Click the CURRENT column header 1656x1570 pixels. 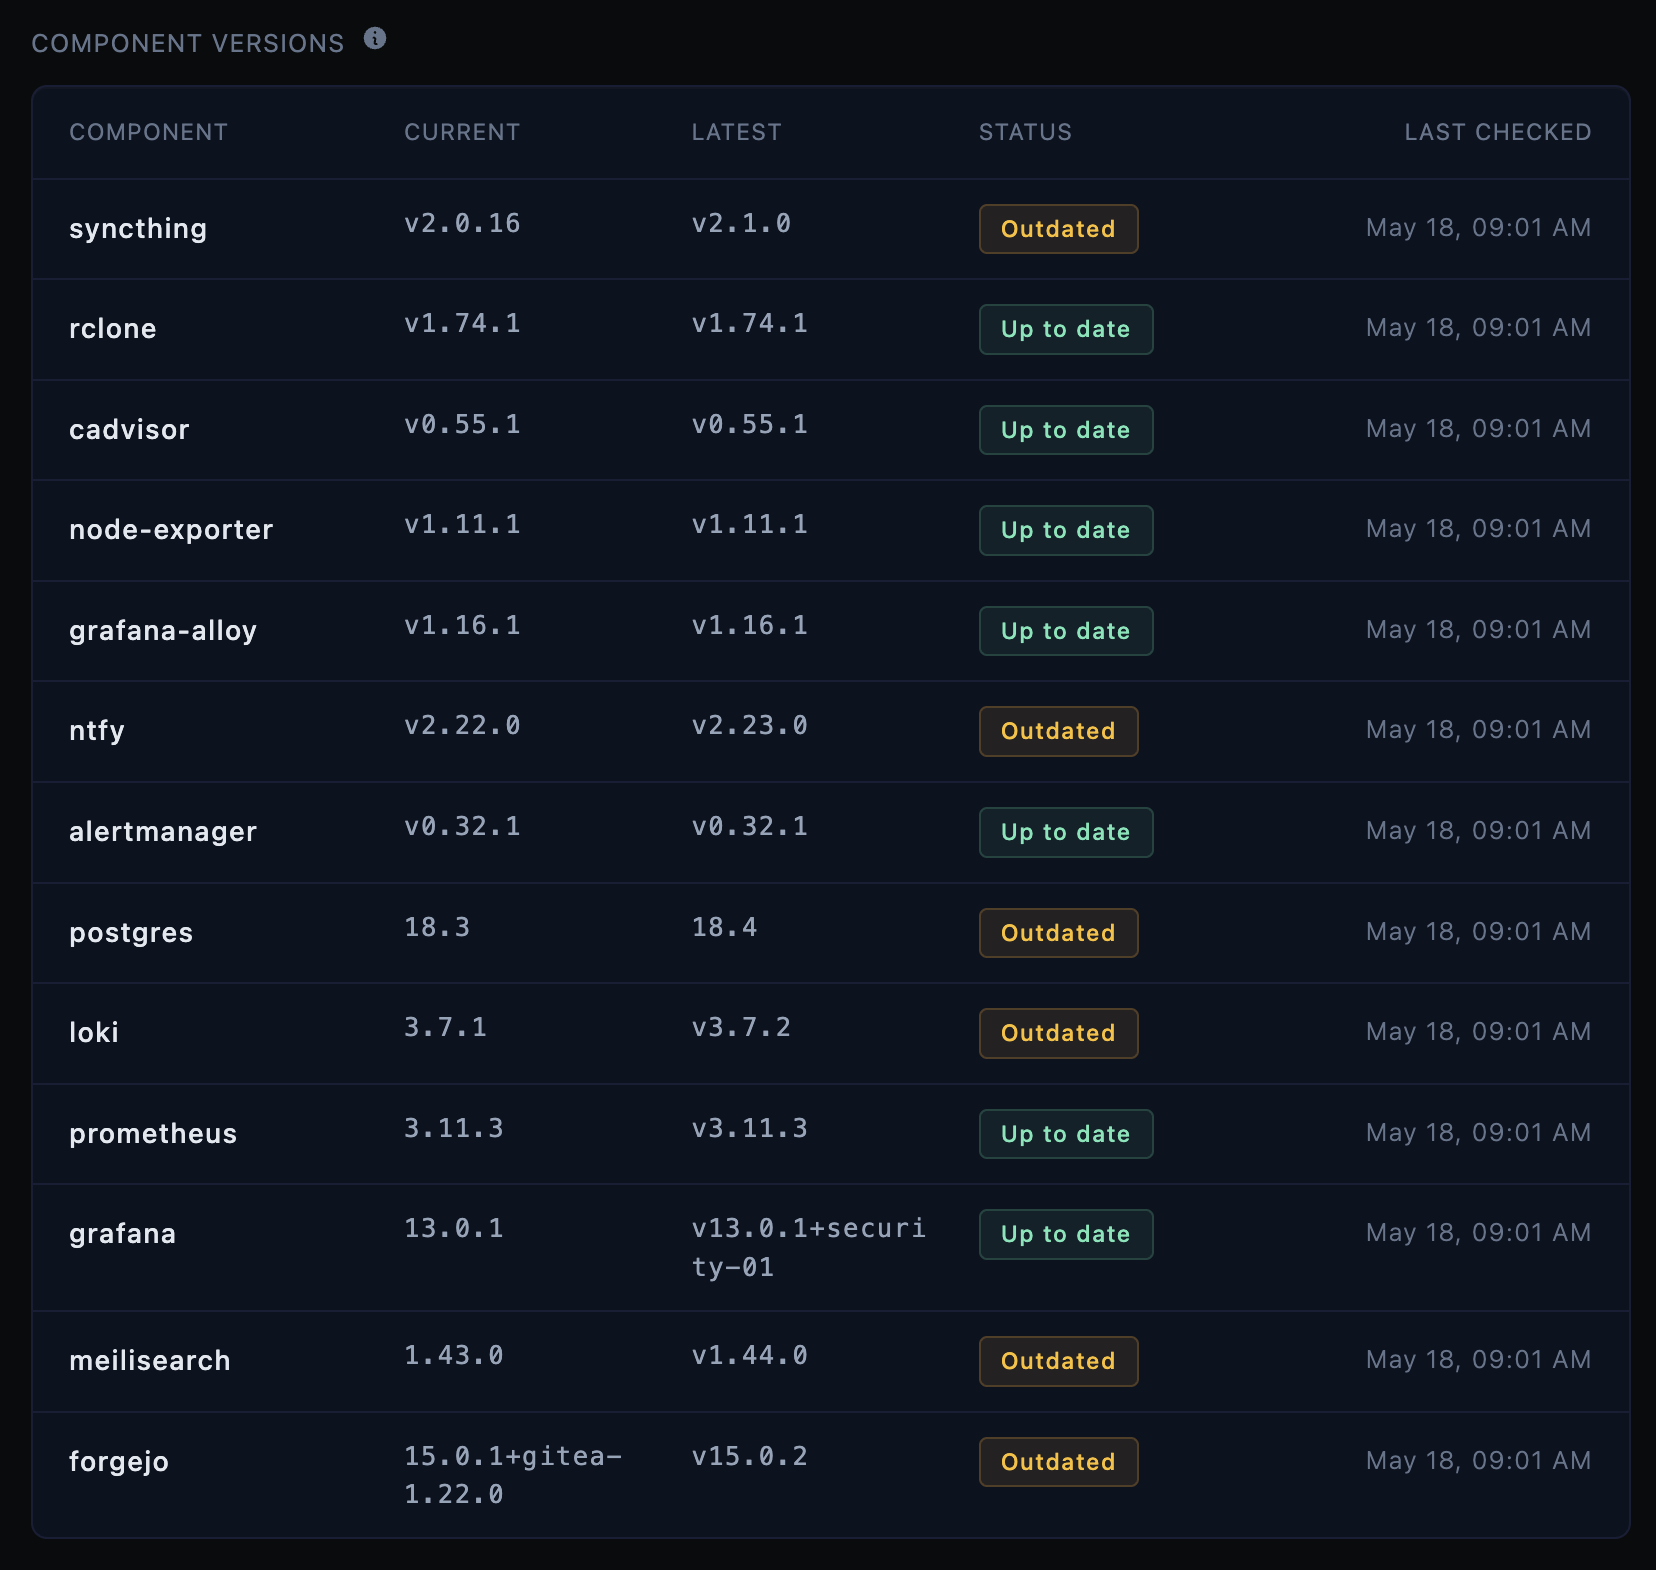coord(462,132)
